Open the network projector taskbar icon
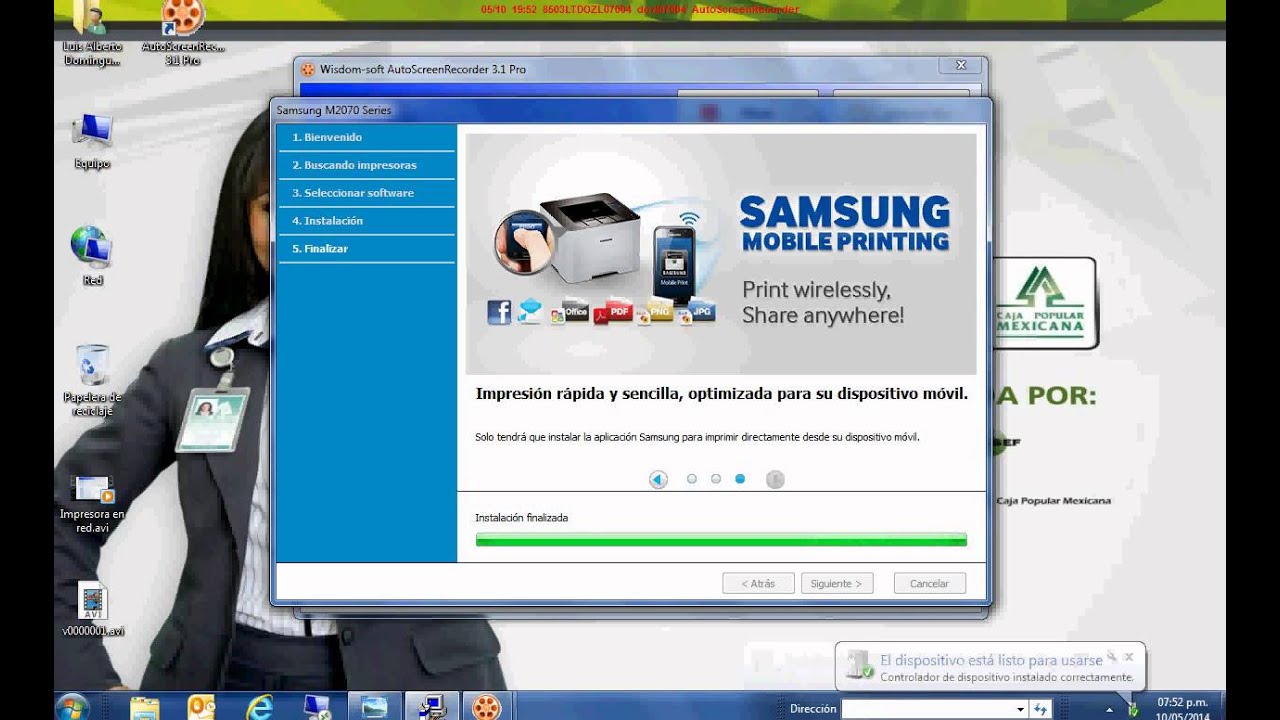The width and height of the screenshot is (1280, 720). (317, 707)
